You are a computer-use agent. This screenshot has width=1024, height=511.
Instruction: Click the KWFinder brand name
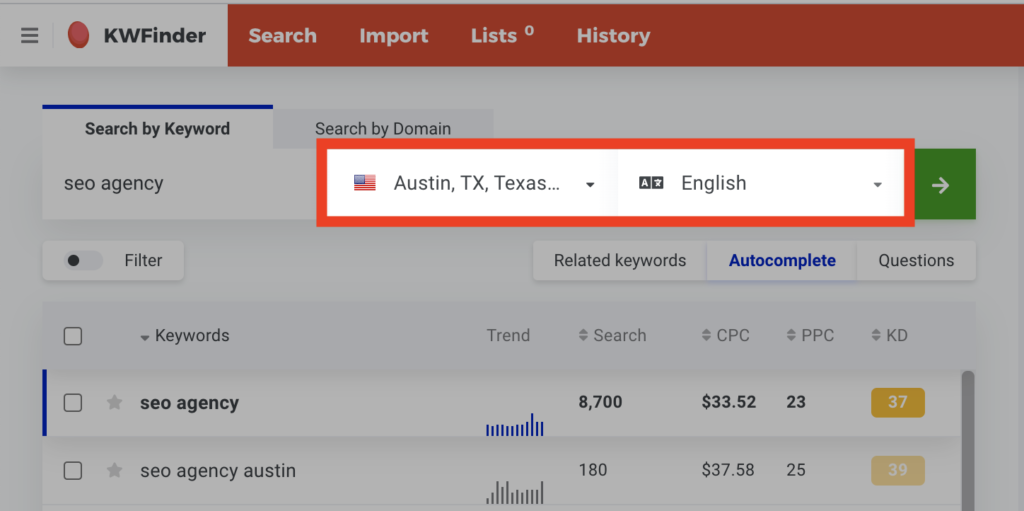click(155, 36)
